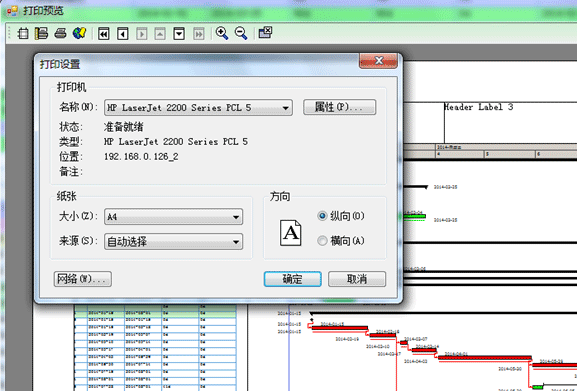Go to previous page of preview
Viewport: 577px width, 391px height.
(123, 34)
